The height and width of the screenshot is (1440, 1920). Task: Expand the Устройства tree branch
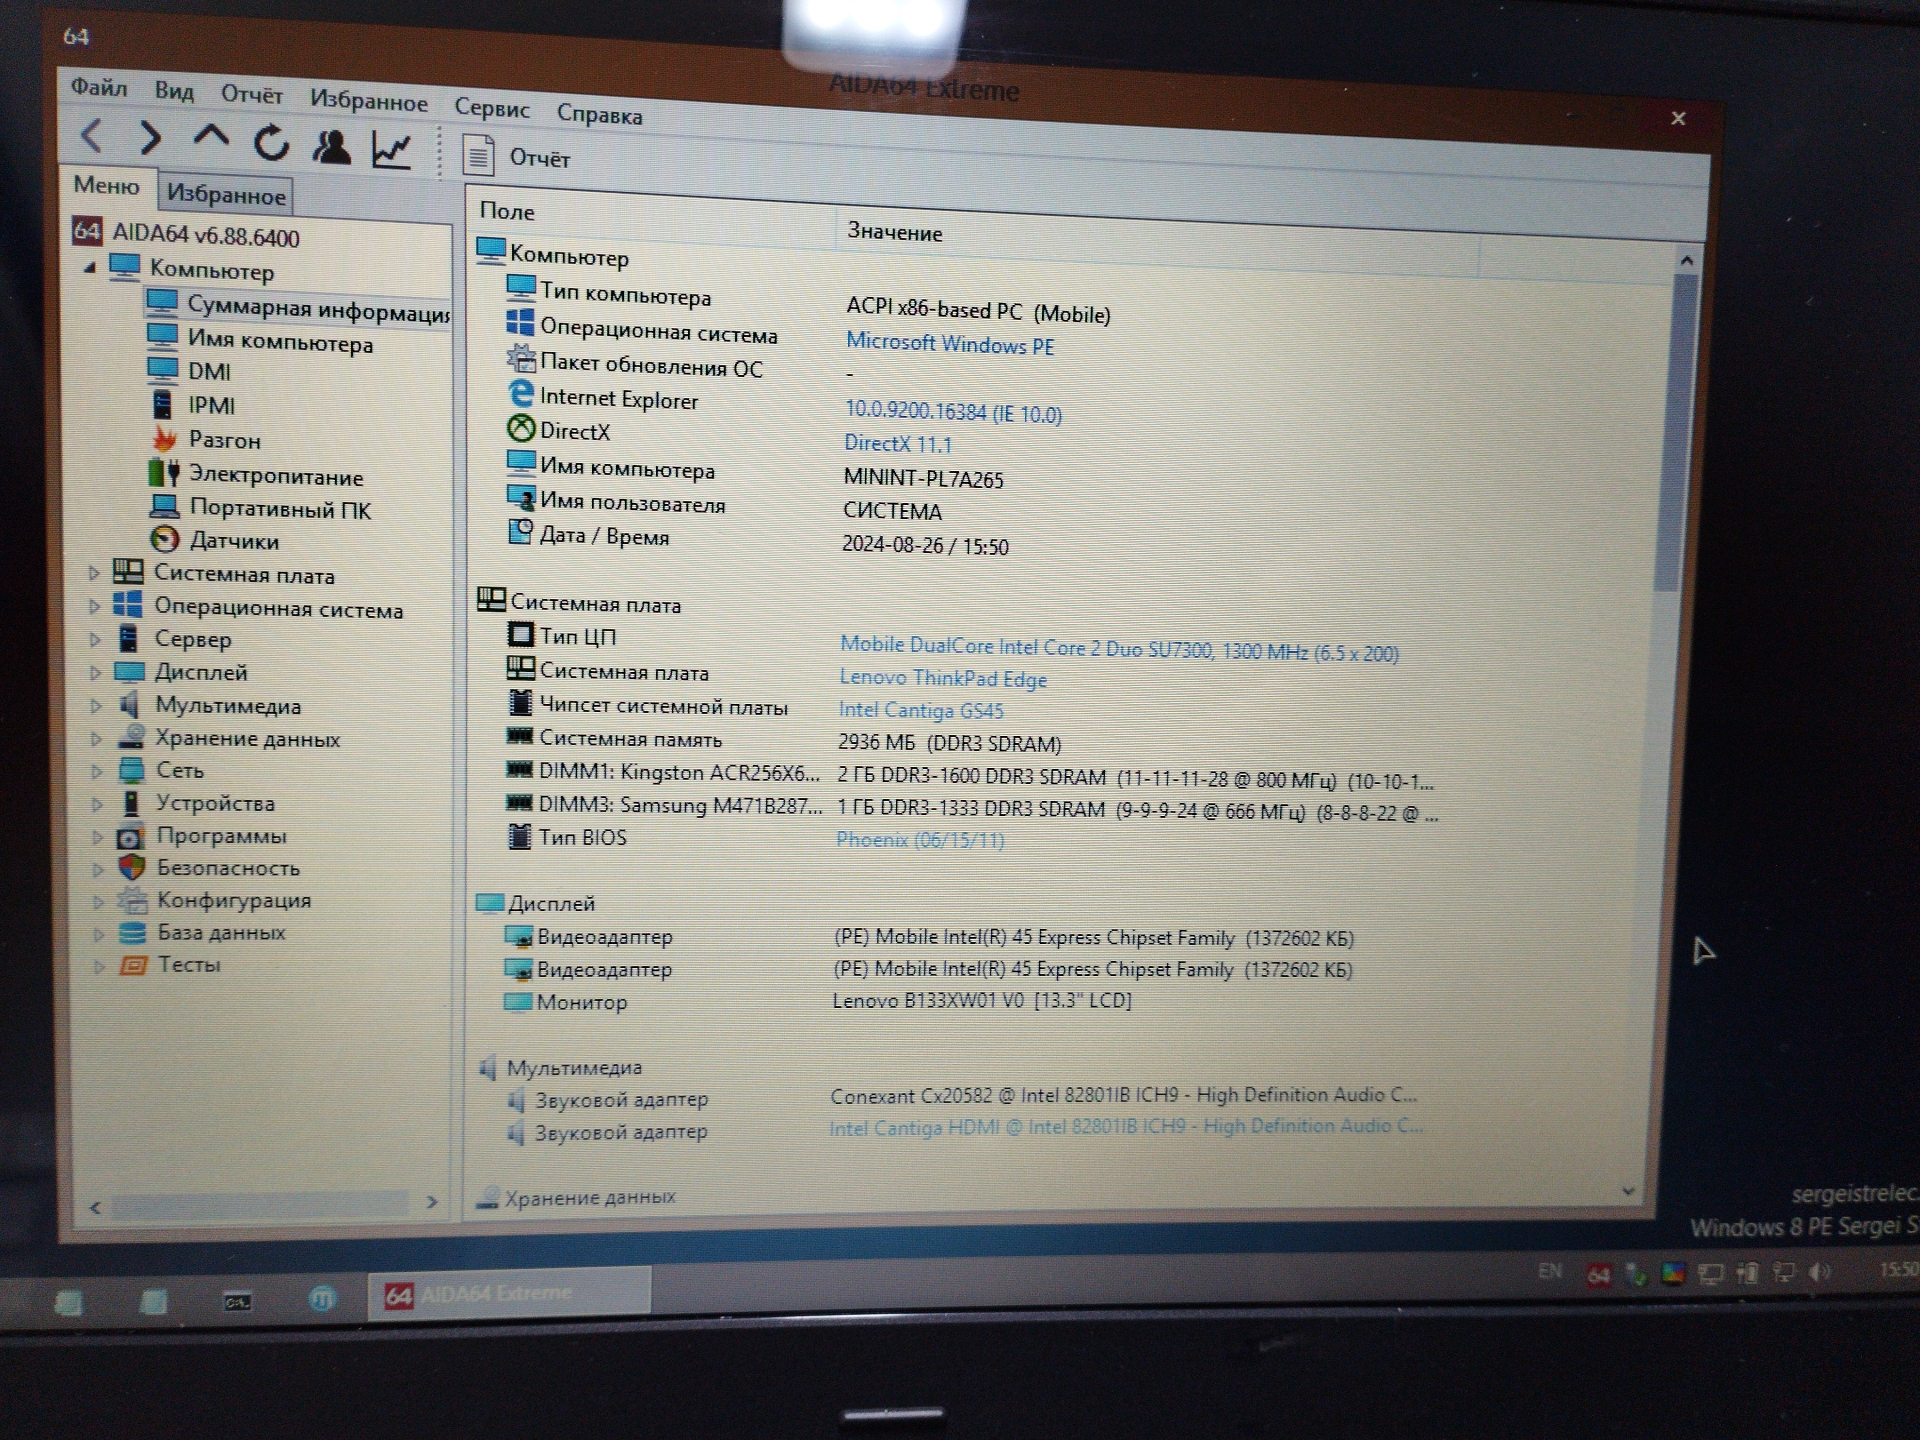(x=97, y=804)
